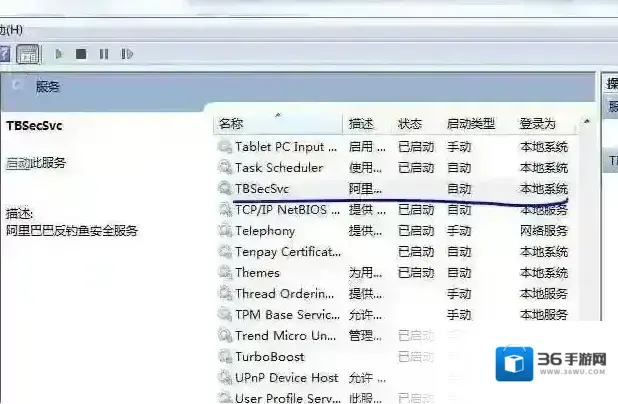Click the gear icon beside Telephony
The height and width of the screenshot is (404, 618).
(x=225, y=230)
